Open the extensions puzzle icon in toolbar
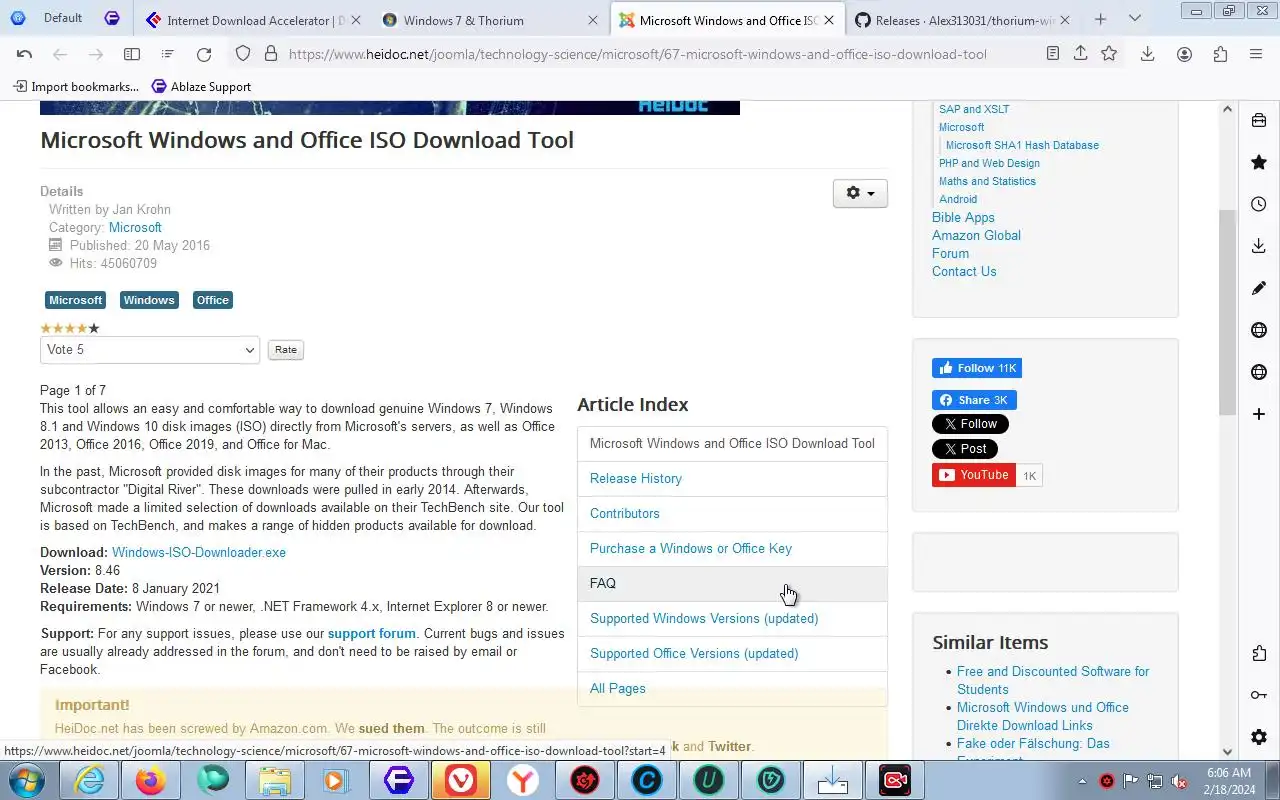This screenshot has height=800, width=1280. [1220, 54]
